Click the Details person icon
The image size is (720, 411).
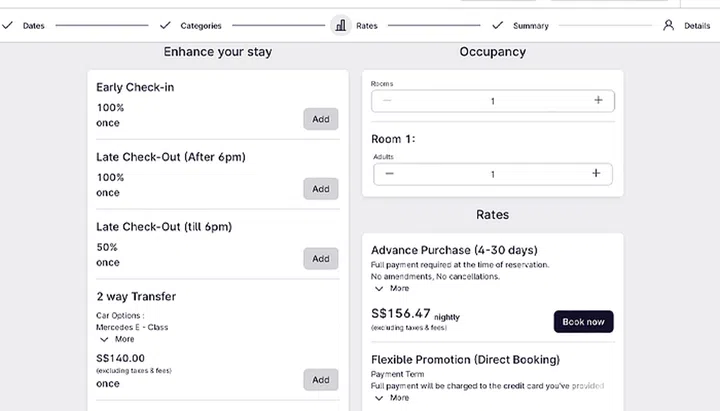click(x=668, y=25)
